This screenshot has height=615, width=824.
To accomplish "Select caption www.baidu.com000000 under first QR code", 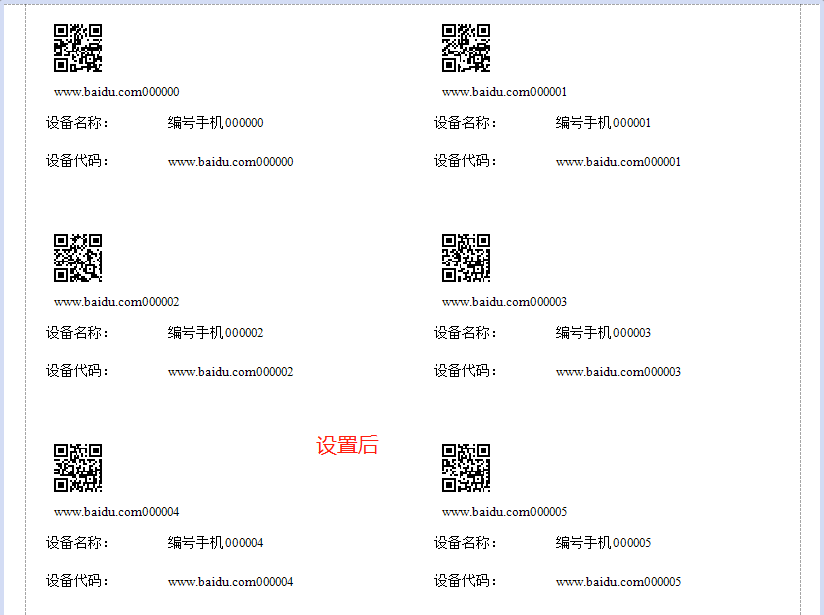I will [x=117, y=92].
